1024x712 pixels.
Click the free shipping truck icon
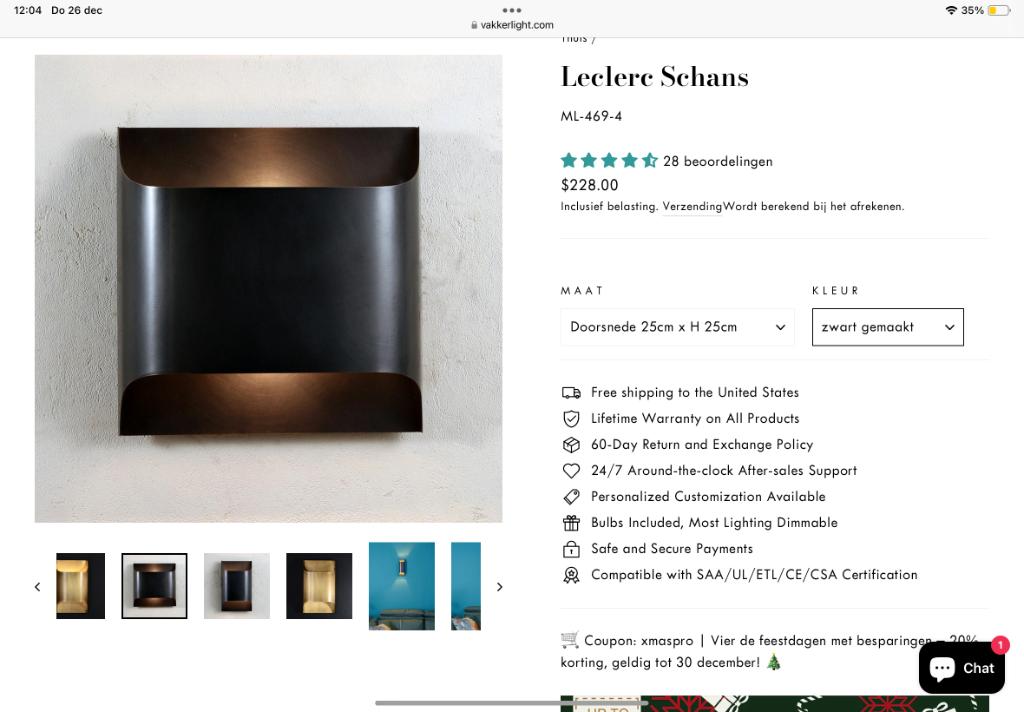pyautogui.click(x=571, y=392)
